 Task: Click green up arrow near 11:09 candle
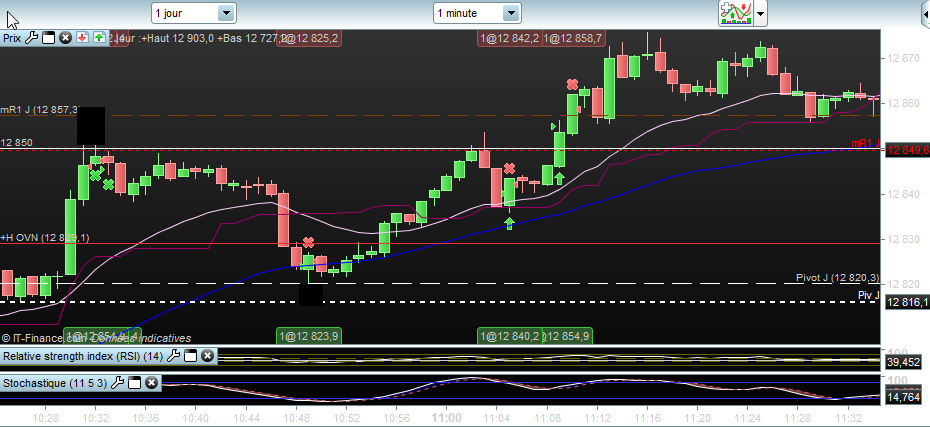[559, 178]
